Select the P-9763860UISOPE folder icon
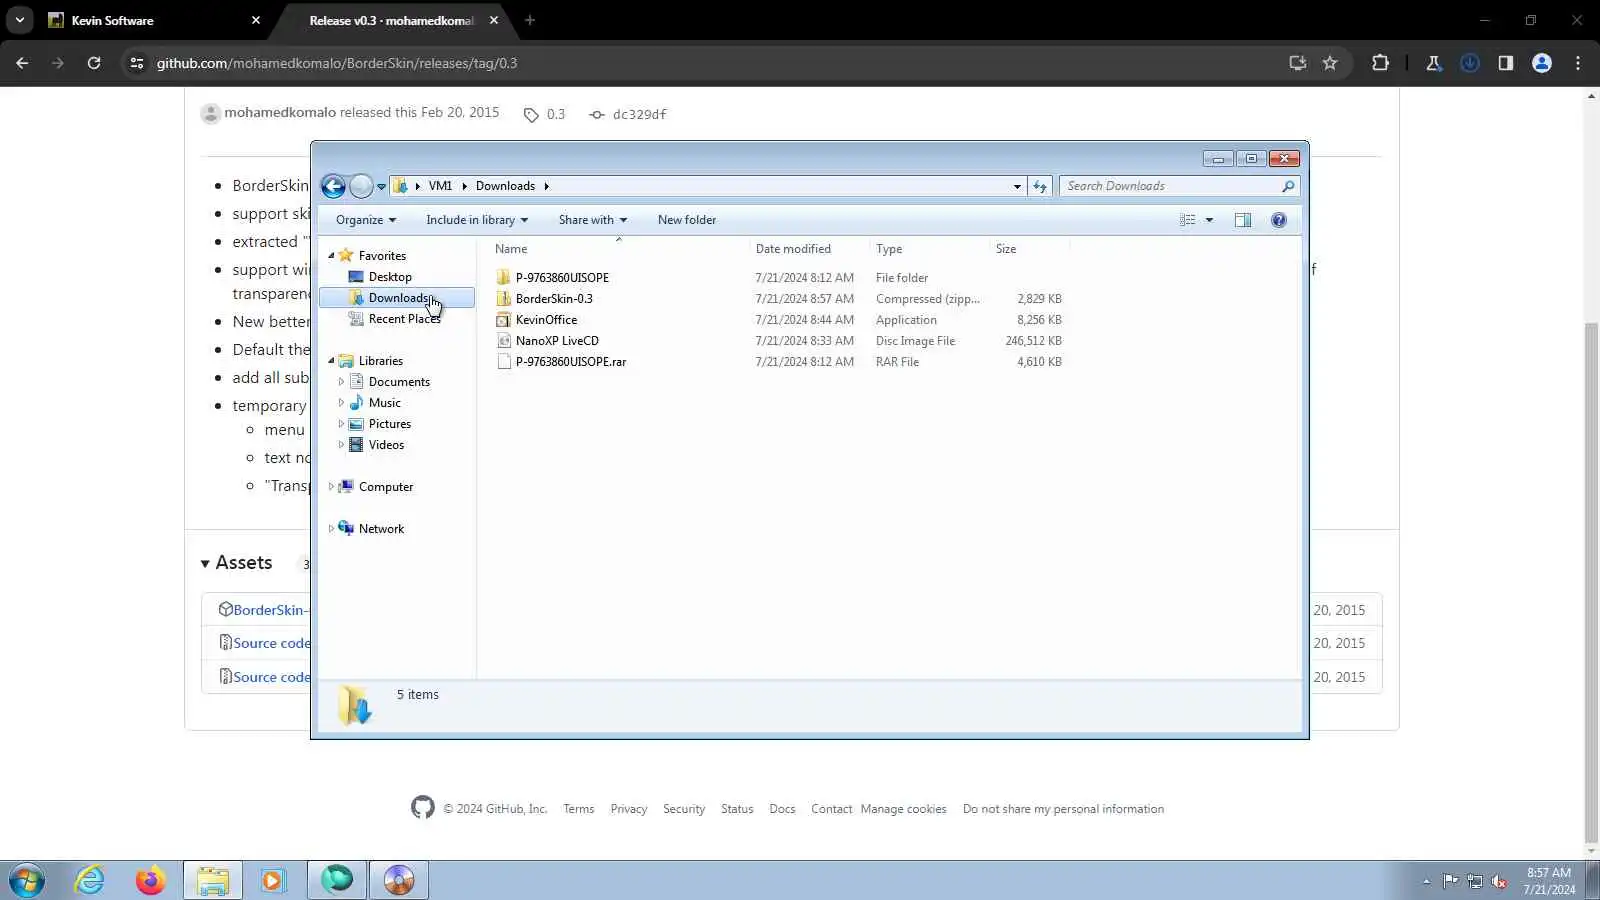1600x900 pixels. 504,278
